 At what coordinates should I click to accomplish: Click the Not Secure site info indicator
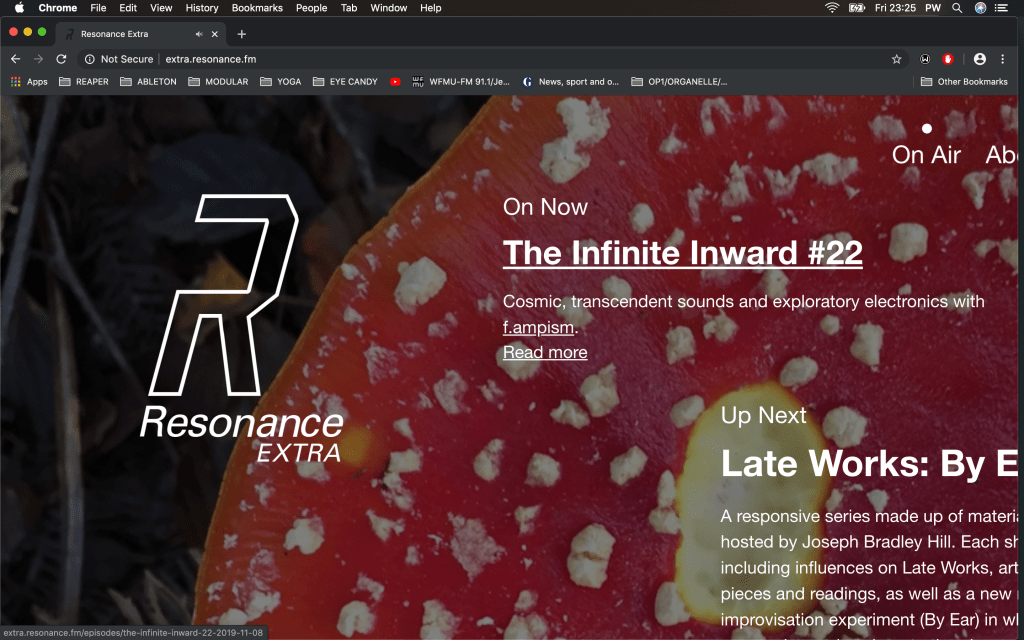point(119,59)
